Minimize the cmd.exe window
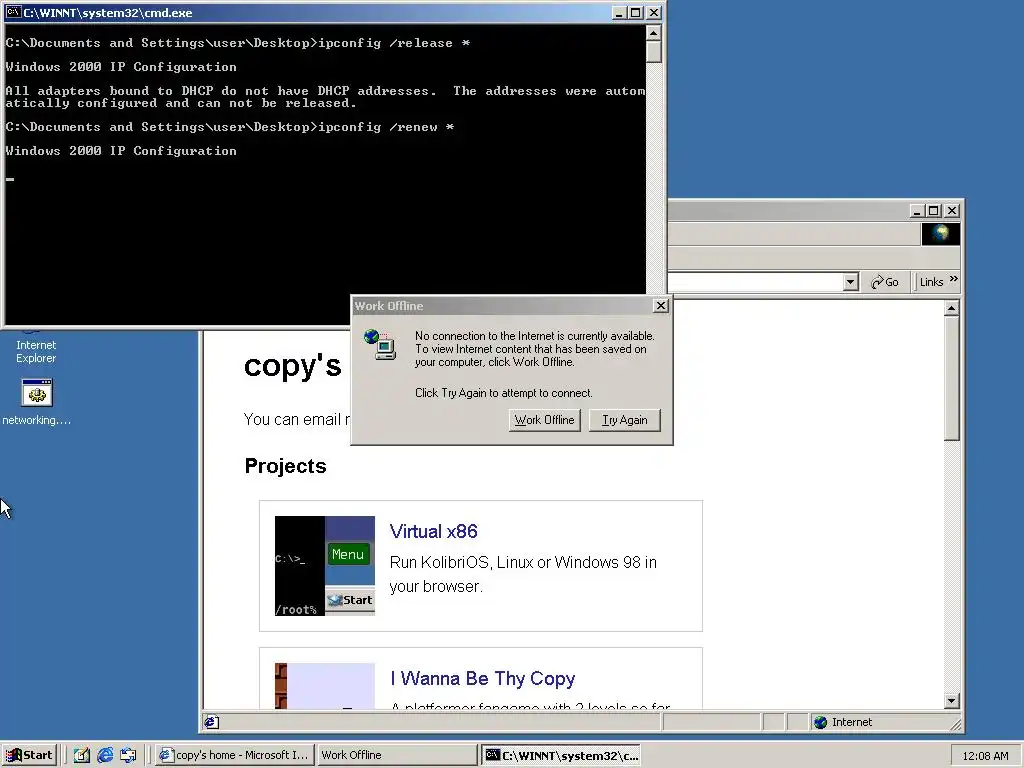This screenshot has height=768, width=1024. tap(619, 12)
